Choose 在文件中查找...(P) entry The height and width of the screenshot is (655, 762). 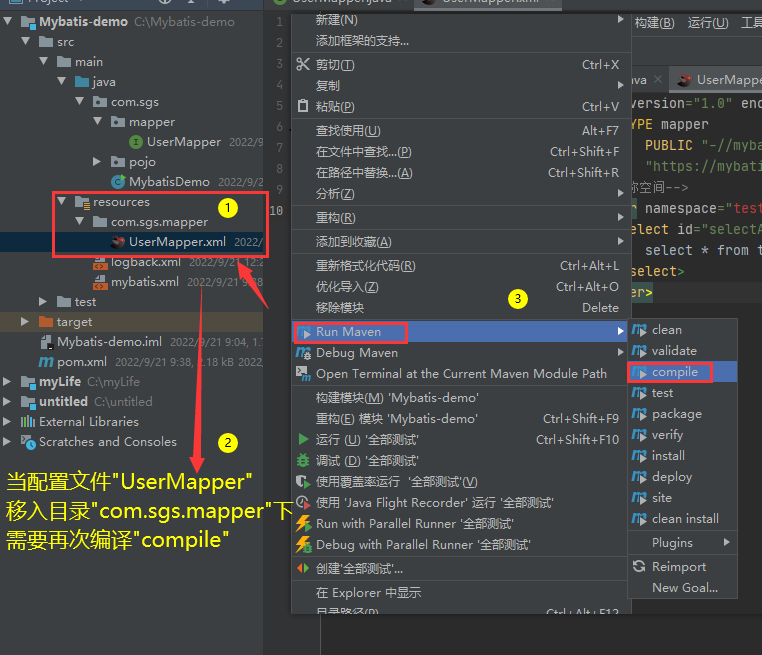click(461, 152)
